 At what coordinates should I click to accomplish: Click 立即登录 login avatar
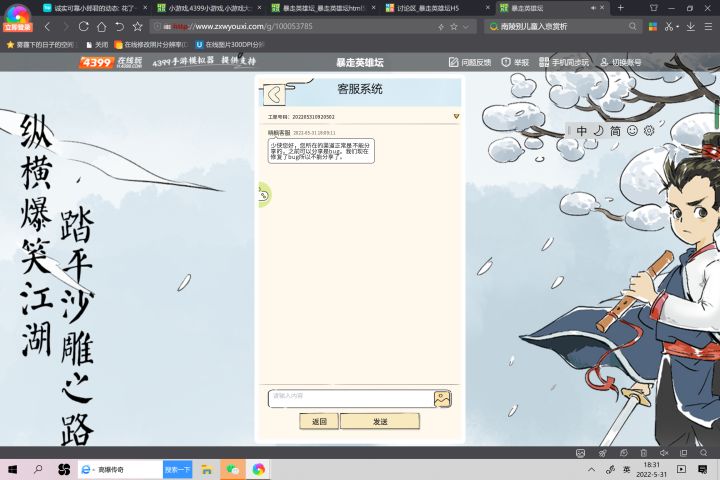[17, 17]
